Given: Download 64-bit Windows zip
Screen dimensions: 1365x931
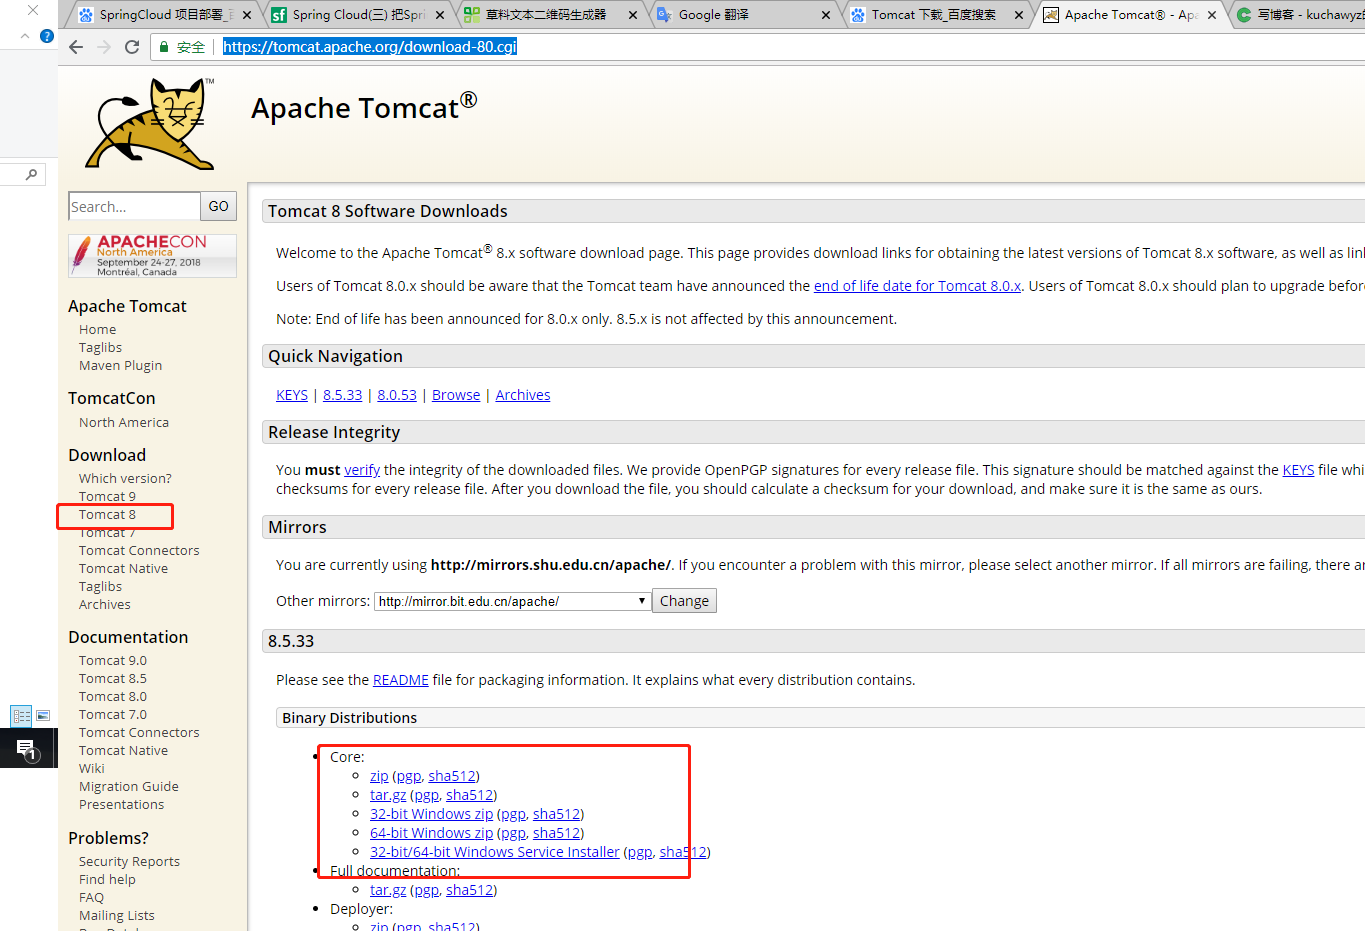Looking at the screenshot, I should point(431,833).
